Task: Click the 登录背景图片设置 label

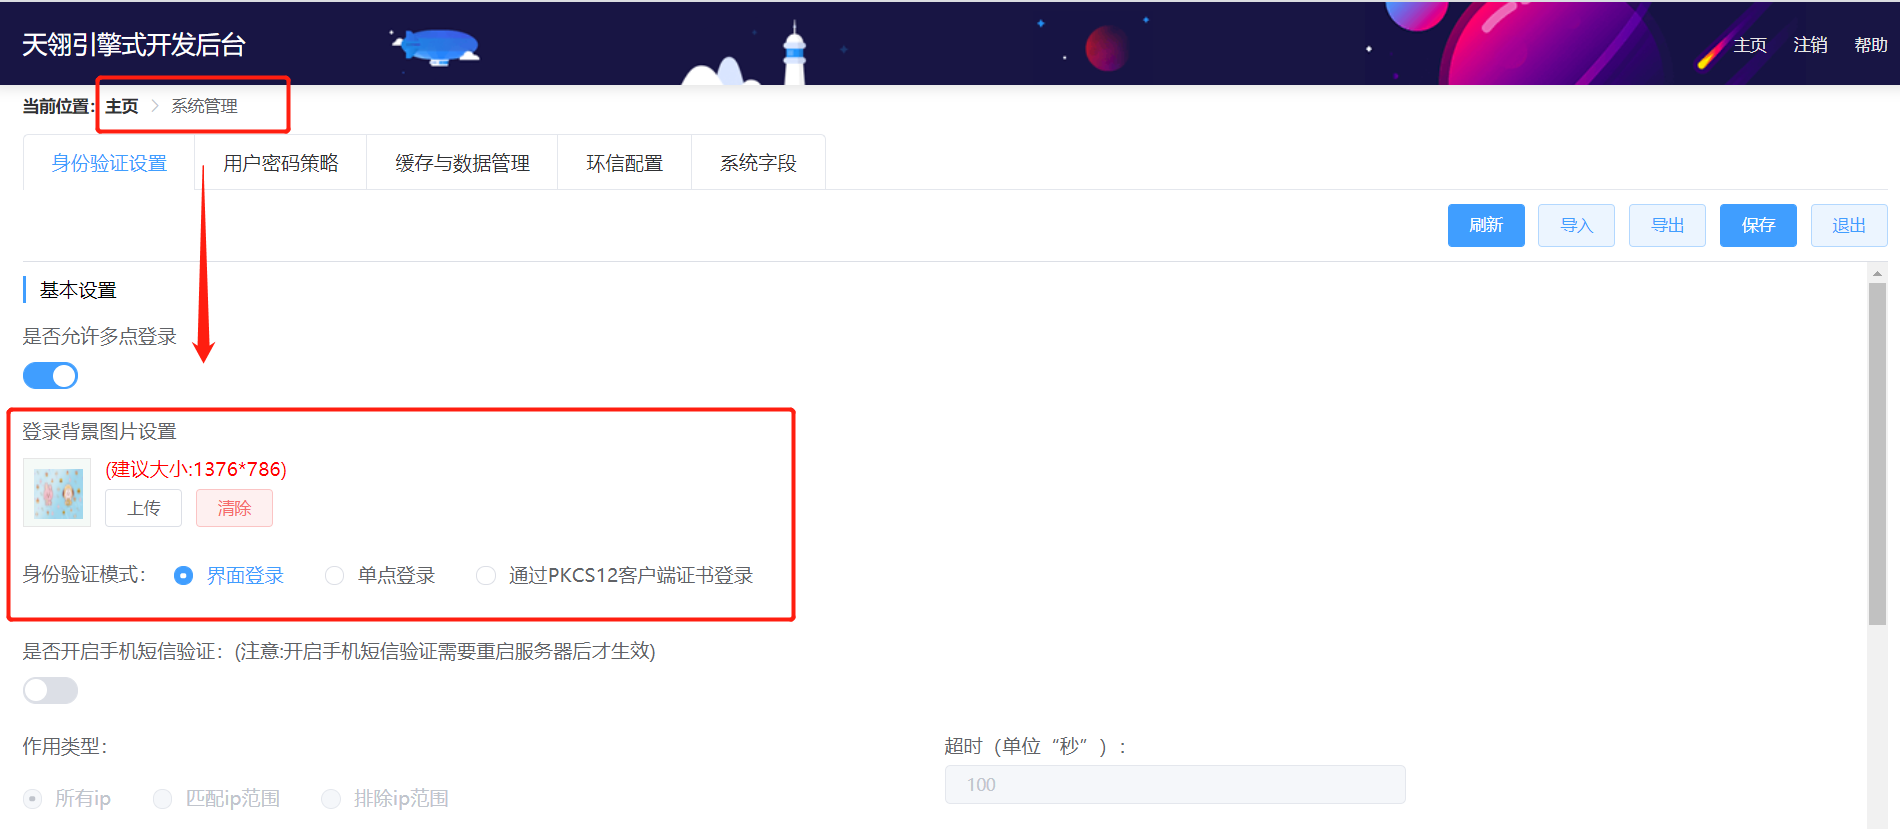Action: pyautogui.click(x=99, y=431)
